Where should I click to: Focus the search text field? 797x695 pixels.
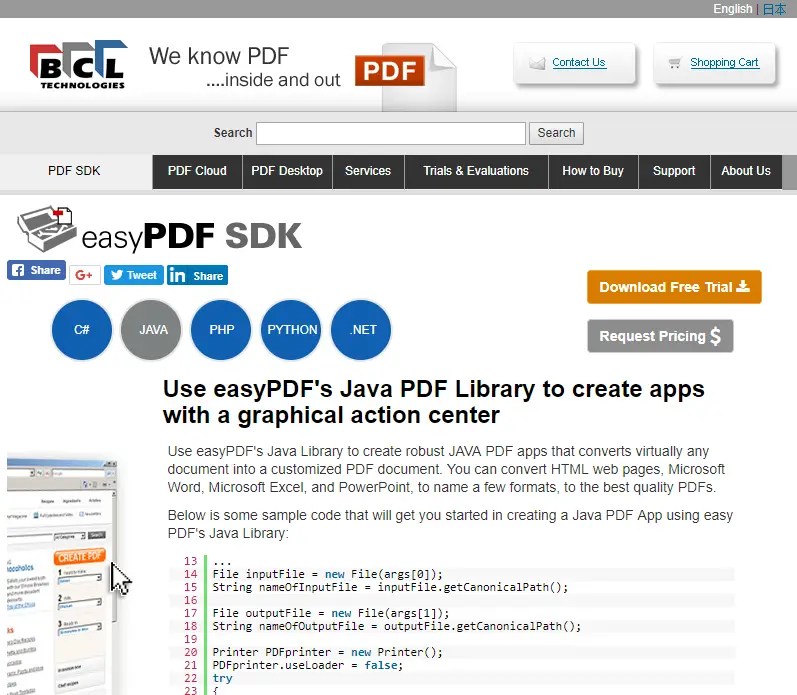point(391,133)
